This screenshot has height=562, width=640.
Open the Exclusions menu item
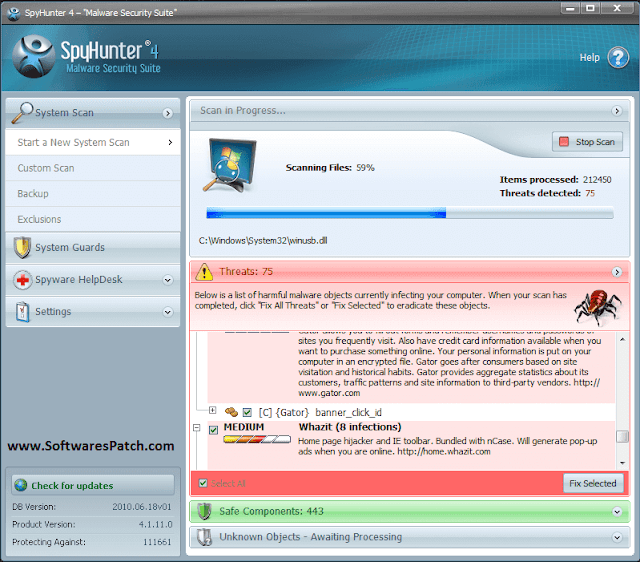[x=93, y=219]
